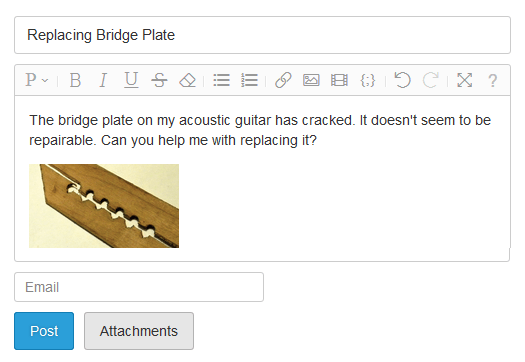Open the Attachments button
The width and height of the screenshot is (525, 362).
[139, 331]
